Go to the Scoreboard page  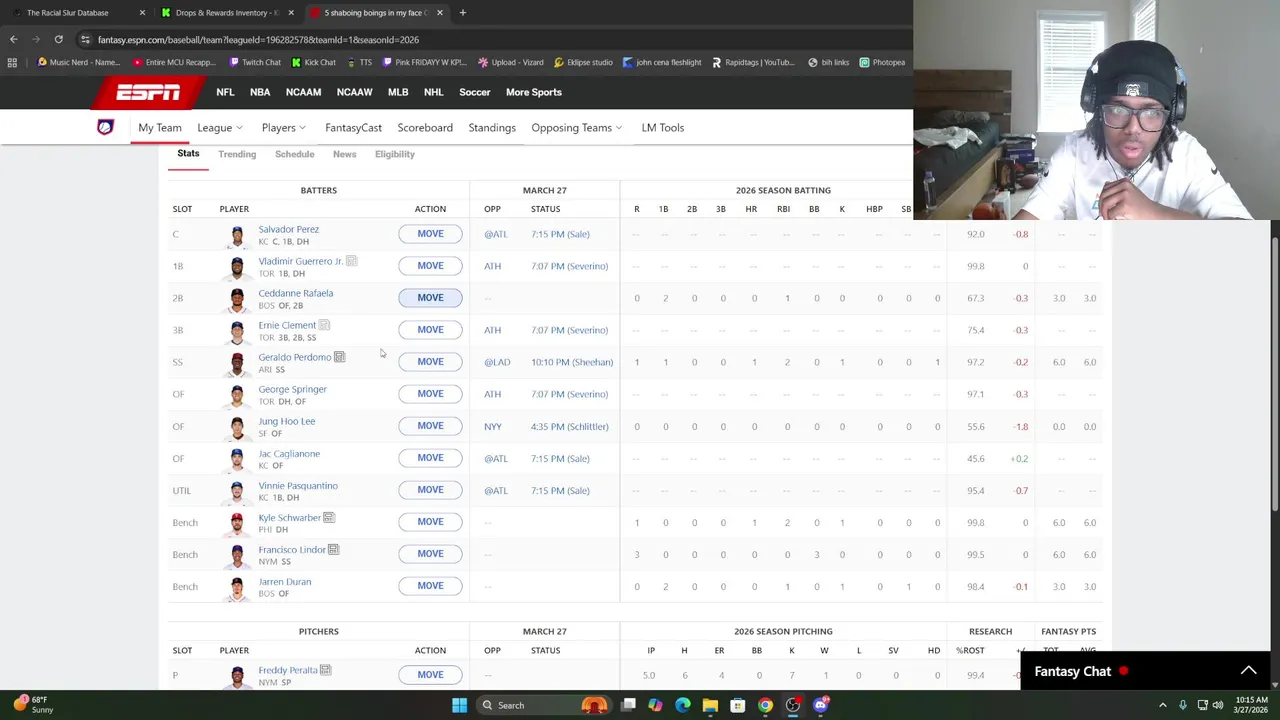(425, 128)
